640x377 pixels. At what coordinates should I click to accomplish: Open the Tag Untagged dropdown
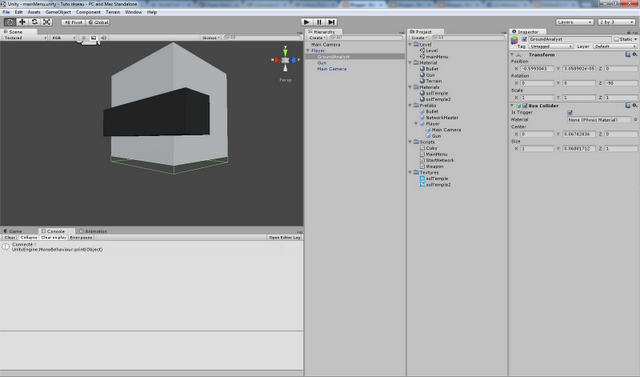coord(551,47)
